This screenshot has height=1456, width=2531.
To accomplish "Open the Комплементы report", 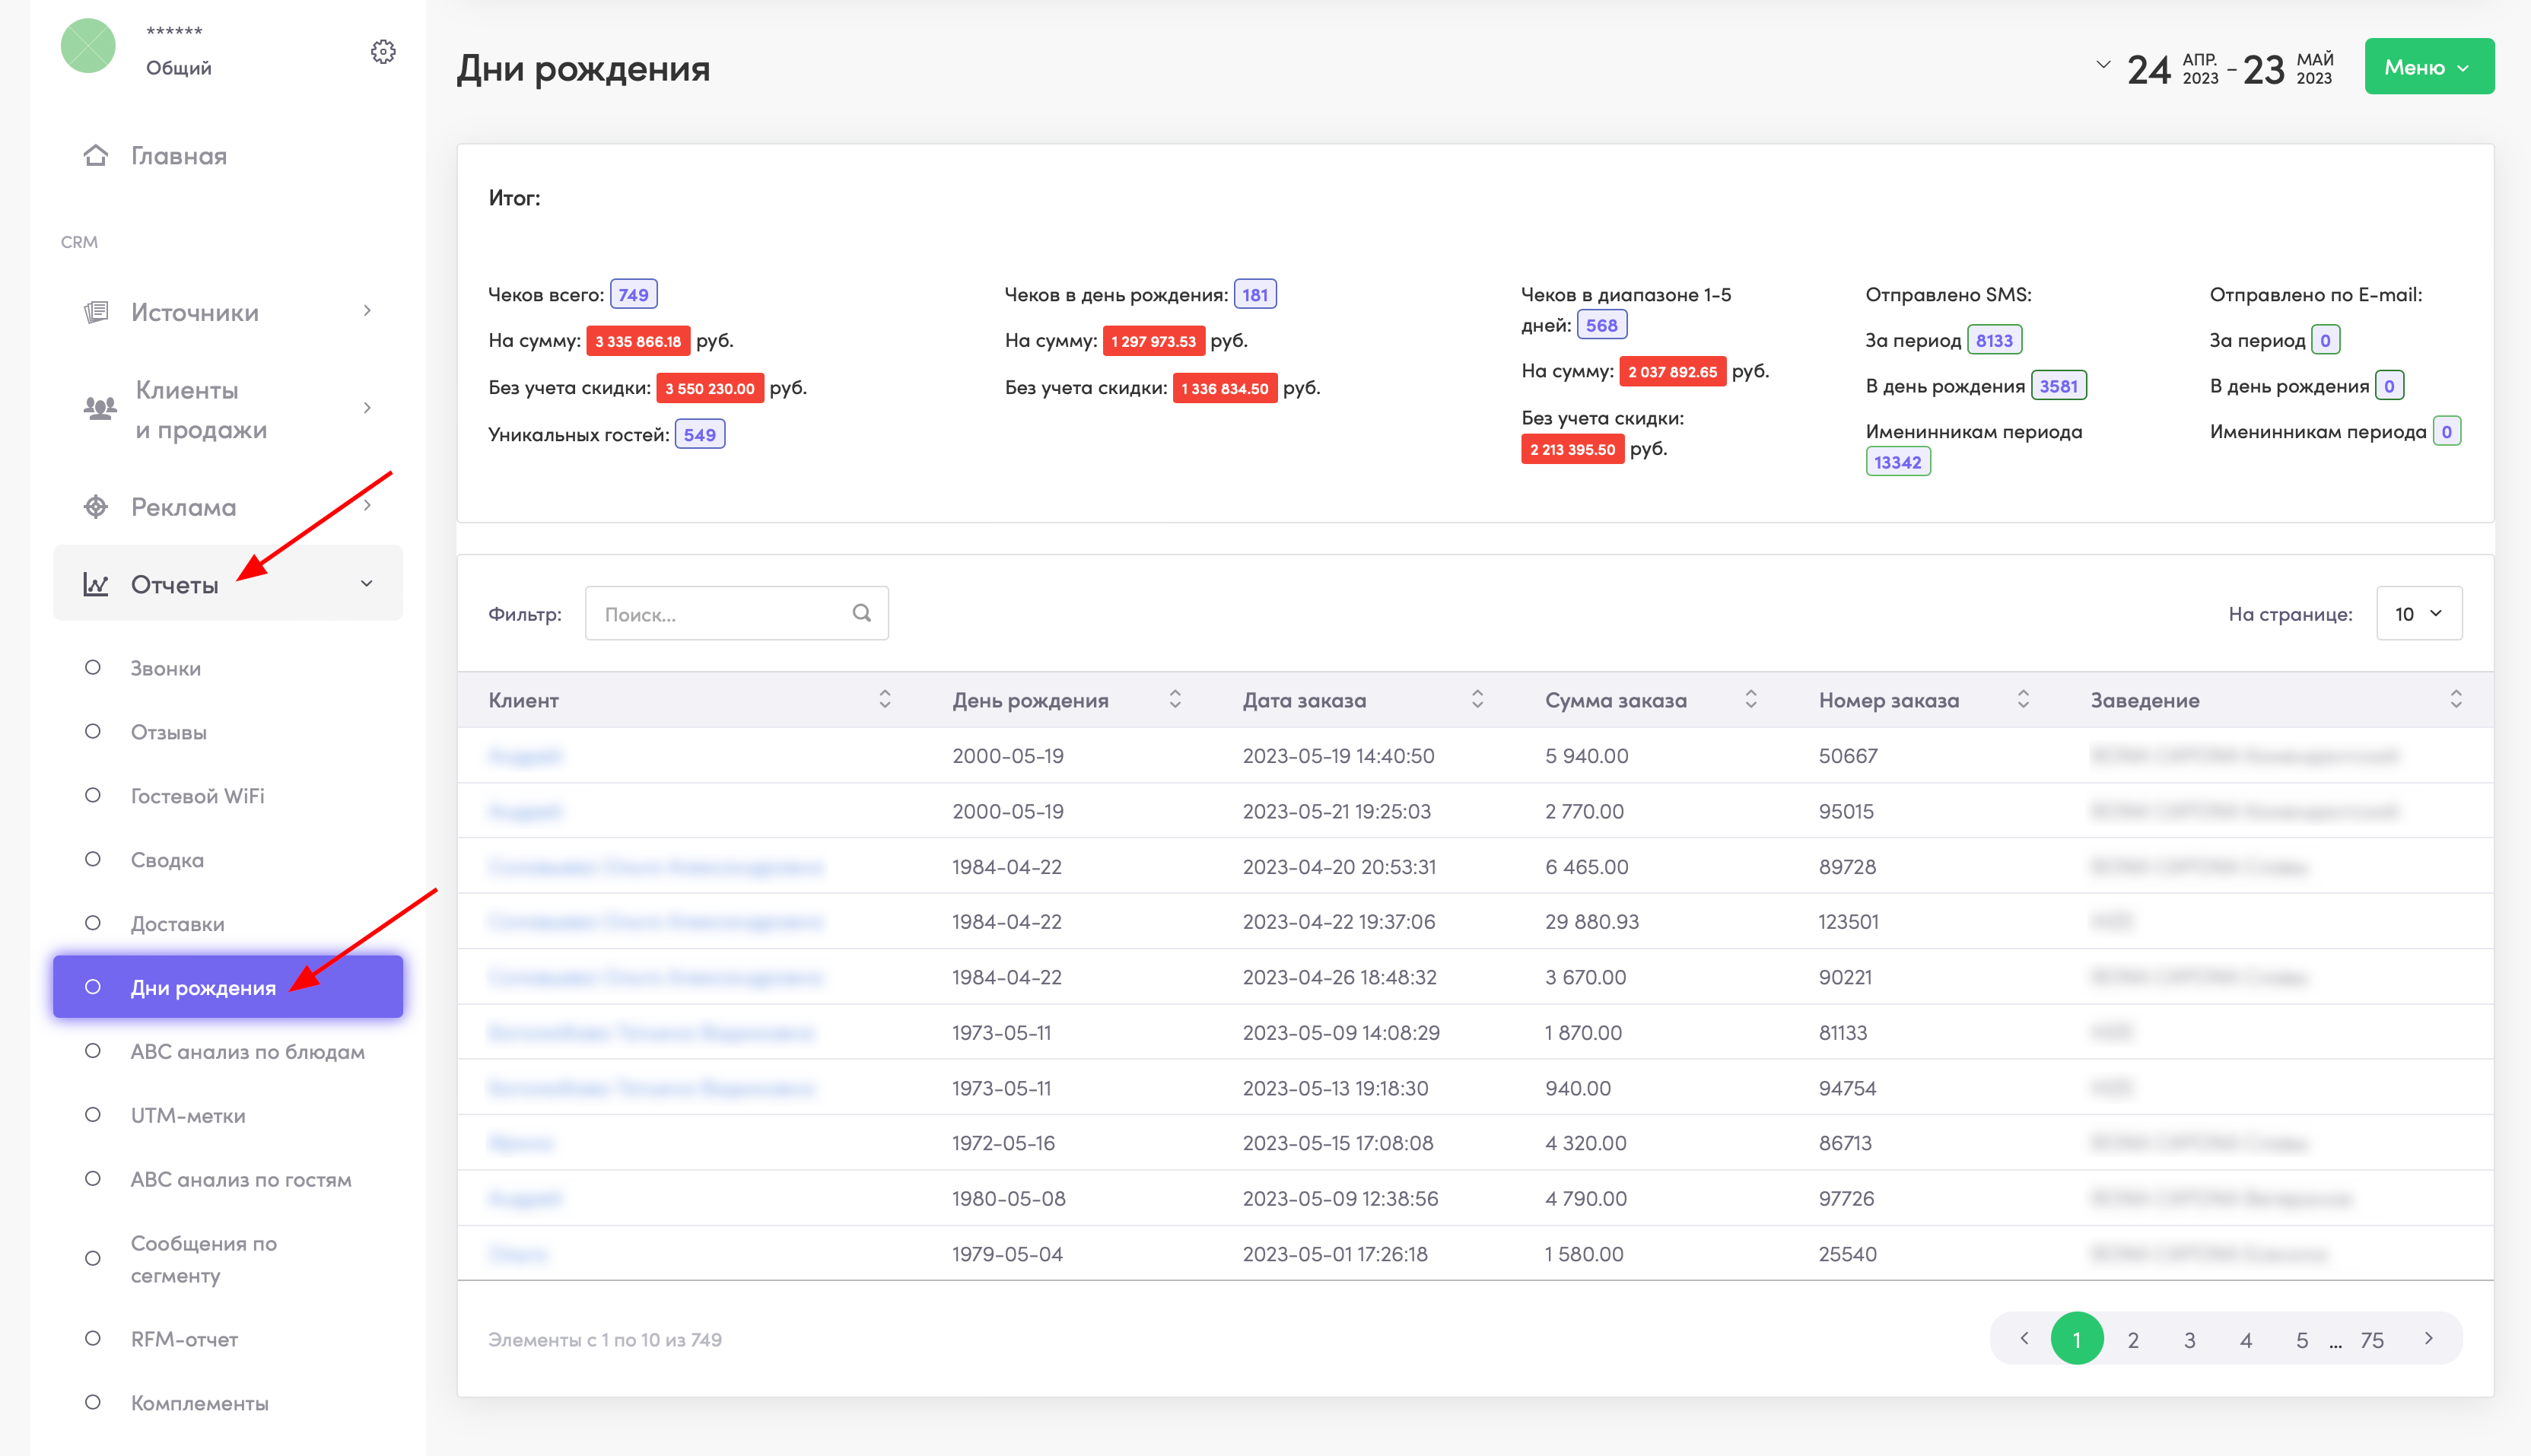I will [x=200, y=1403].
